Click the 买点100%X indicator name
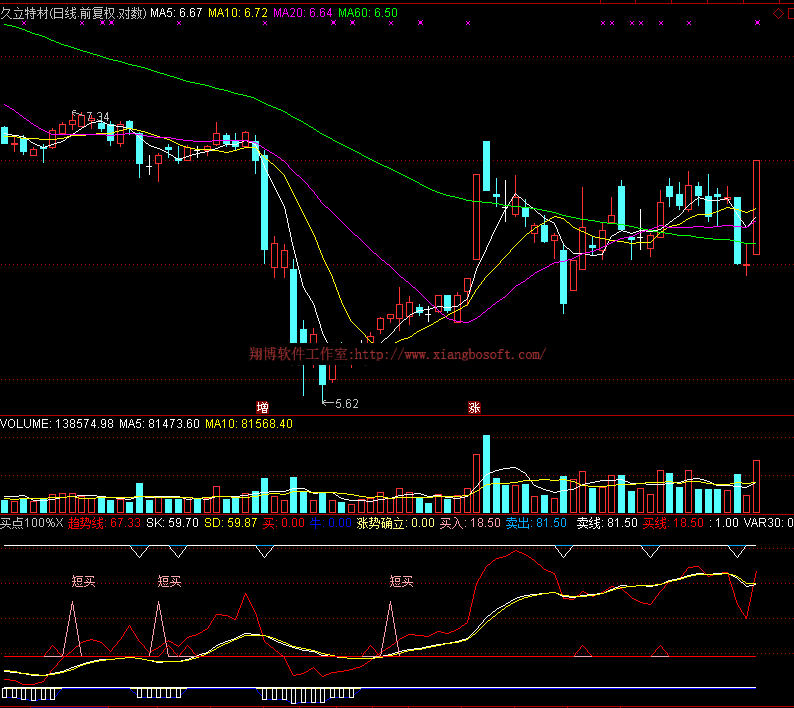794x708 pixels. [31, 522]
